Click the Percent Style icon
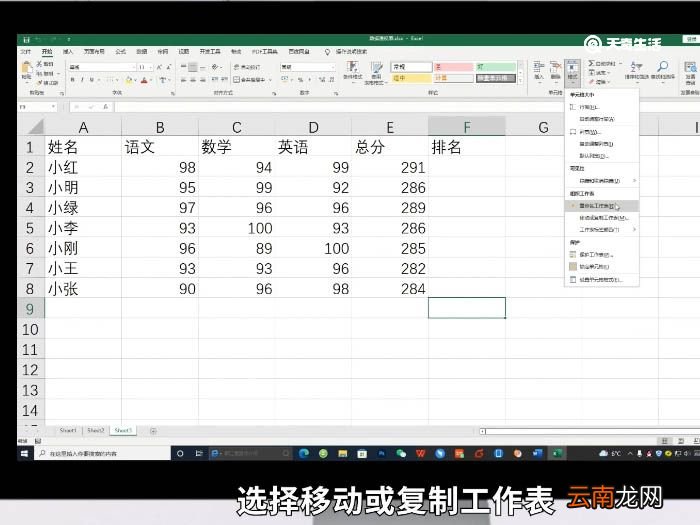Screen dimensions: 700x525 coord(301,80)
